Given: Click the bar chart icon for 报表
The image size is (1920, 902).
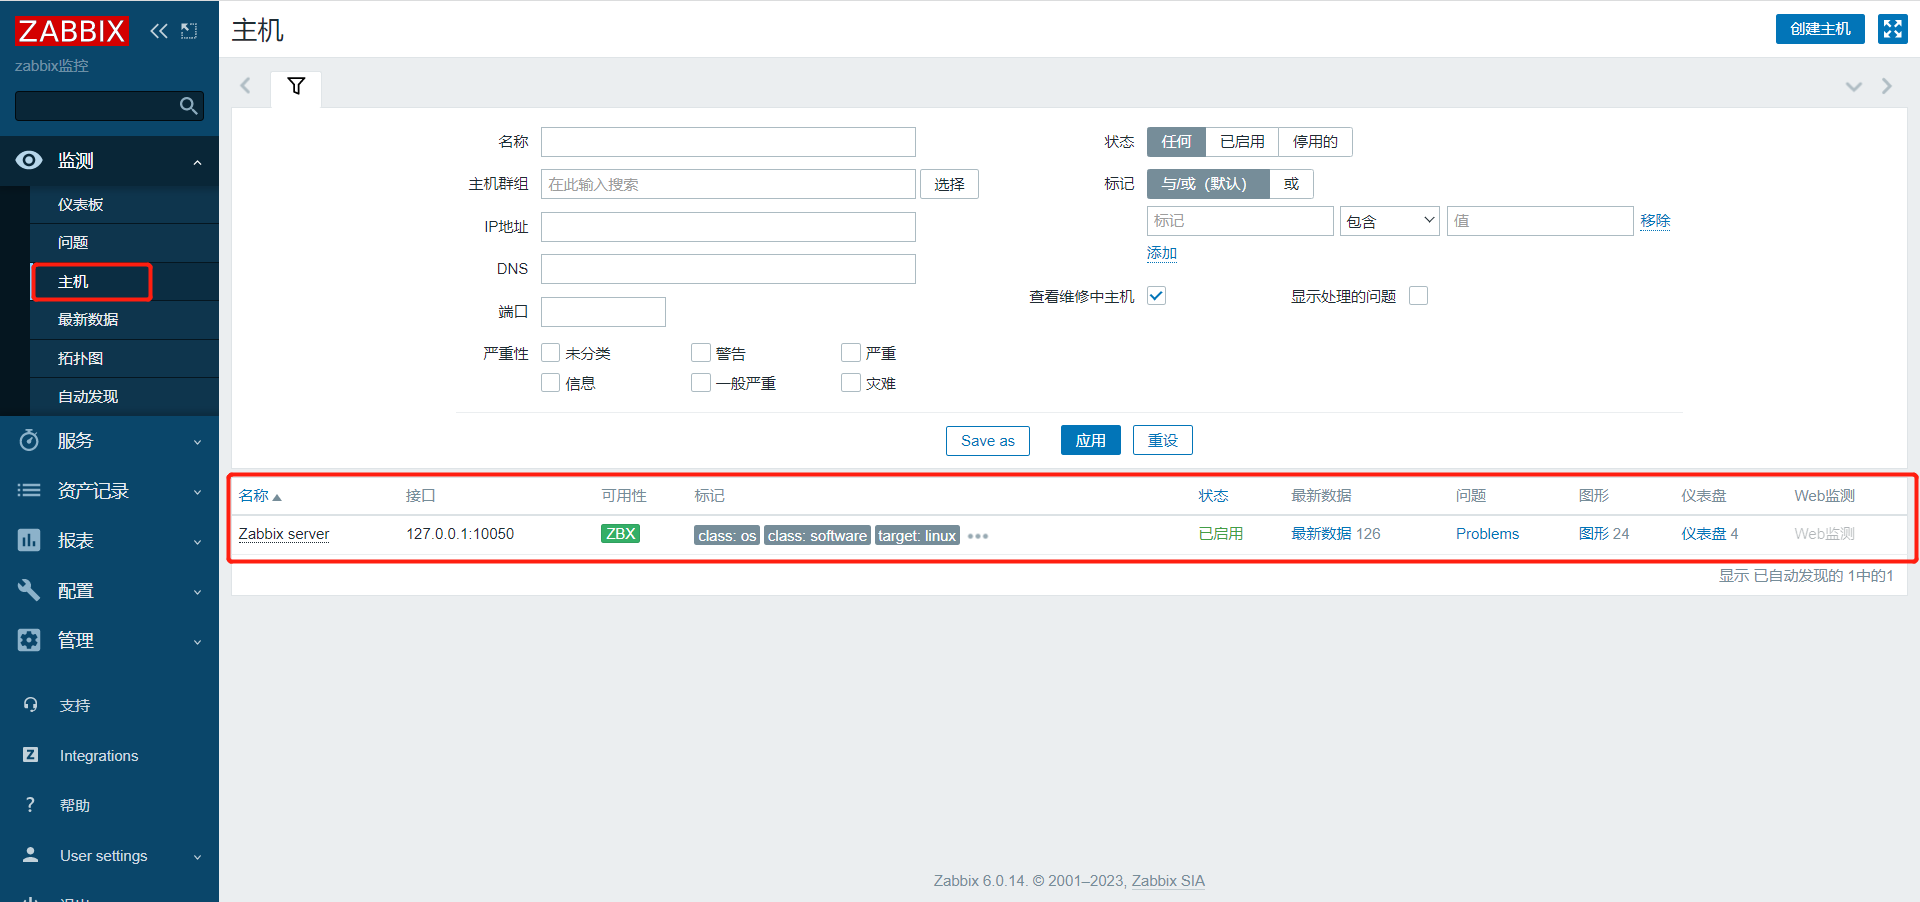Looking at the screenshot, I should tap(29, 540).
